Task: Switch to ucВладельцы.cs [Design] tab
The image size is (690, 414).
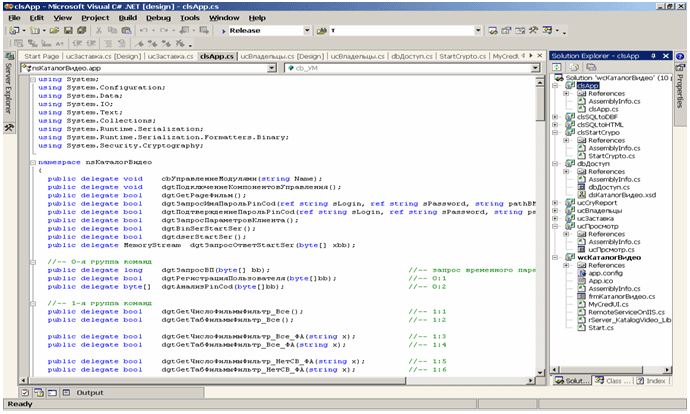Action: (x=282, y=56)
